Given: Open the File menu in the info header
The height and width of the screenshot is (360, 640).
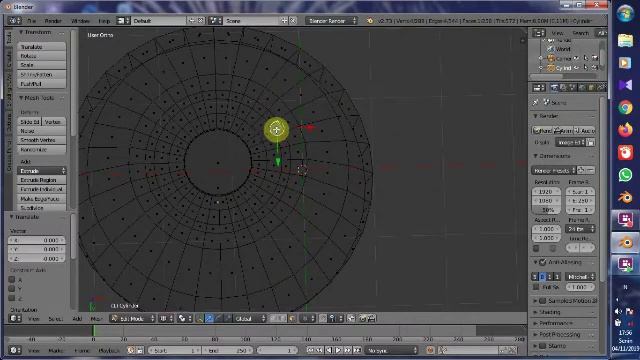Looking at the screenshot, I should coord(31,21).
